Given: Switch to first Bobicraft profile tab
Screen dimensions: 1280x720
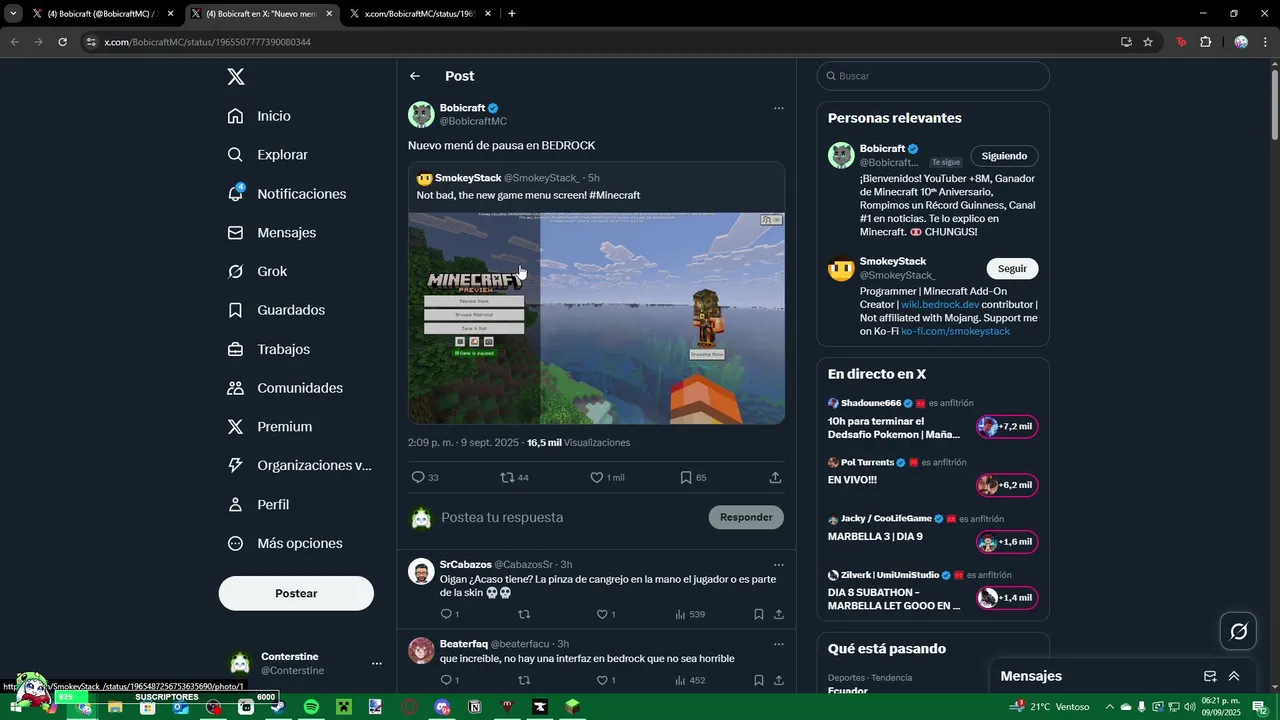Looking at the screenshot, I should click(102, 14).
